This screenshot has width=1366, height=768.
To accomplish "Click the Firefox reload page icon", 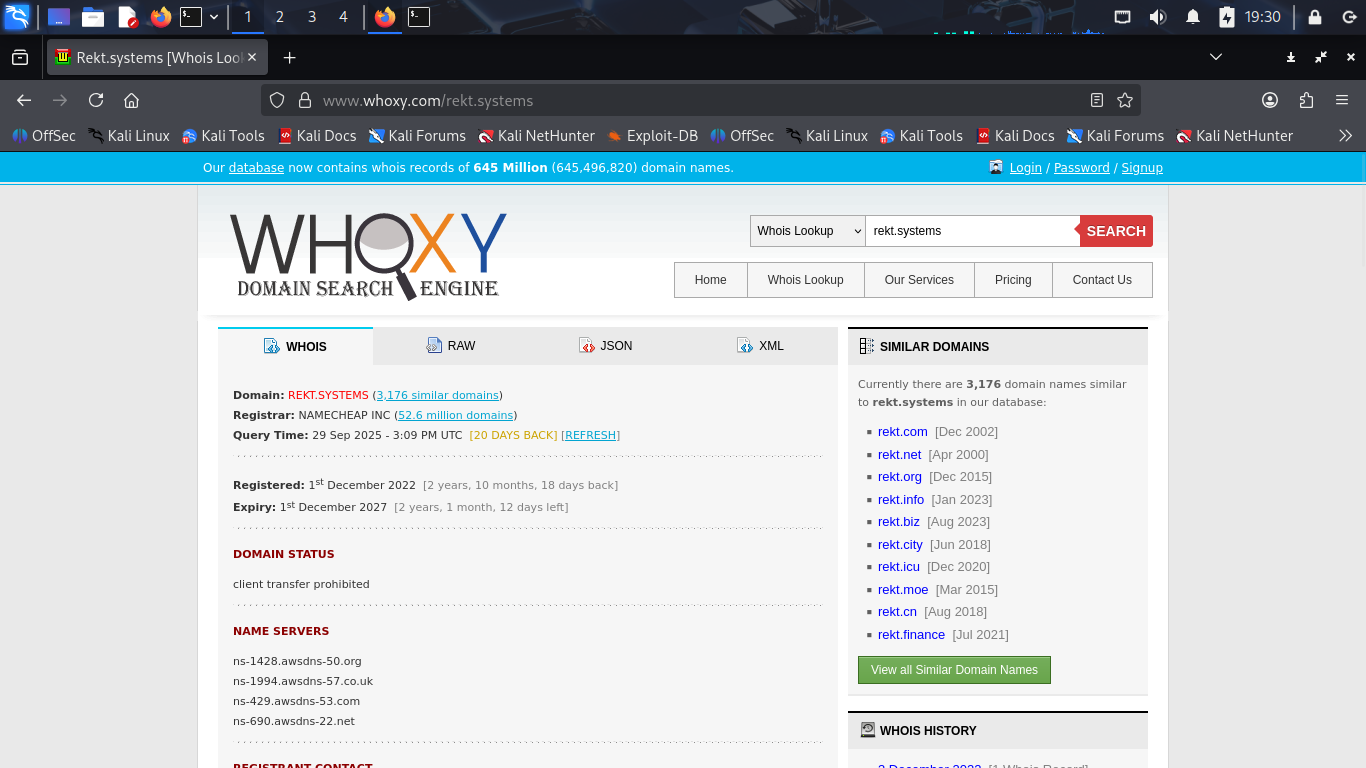I will pos(96,100).
